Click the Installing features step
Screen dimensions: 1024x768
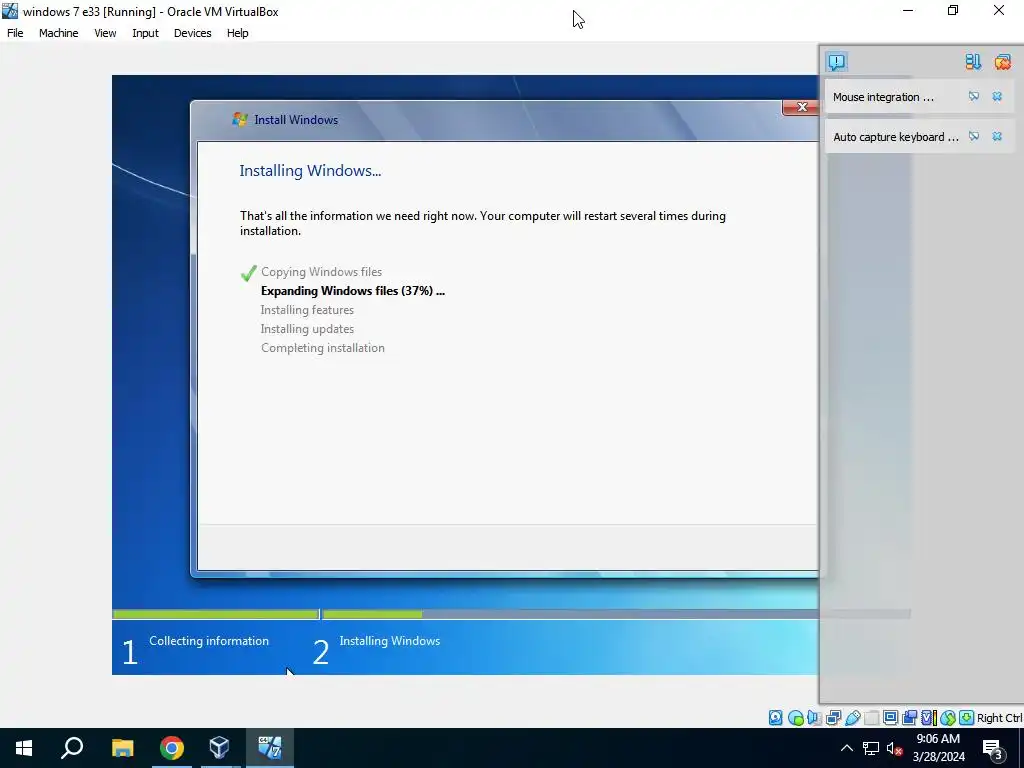(x=307, y=310)
